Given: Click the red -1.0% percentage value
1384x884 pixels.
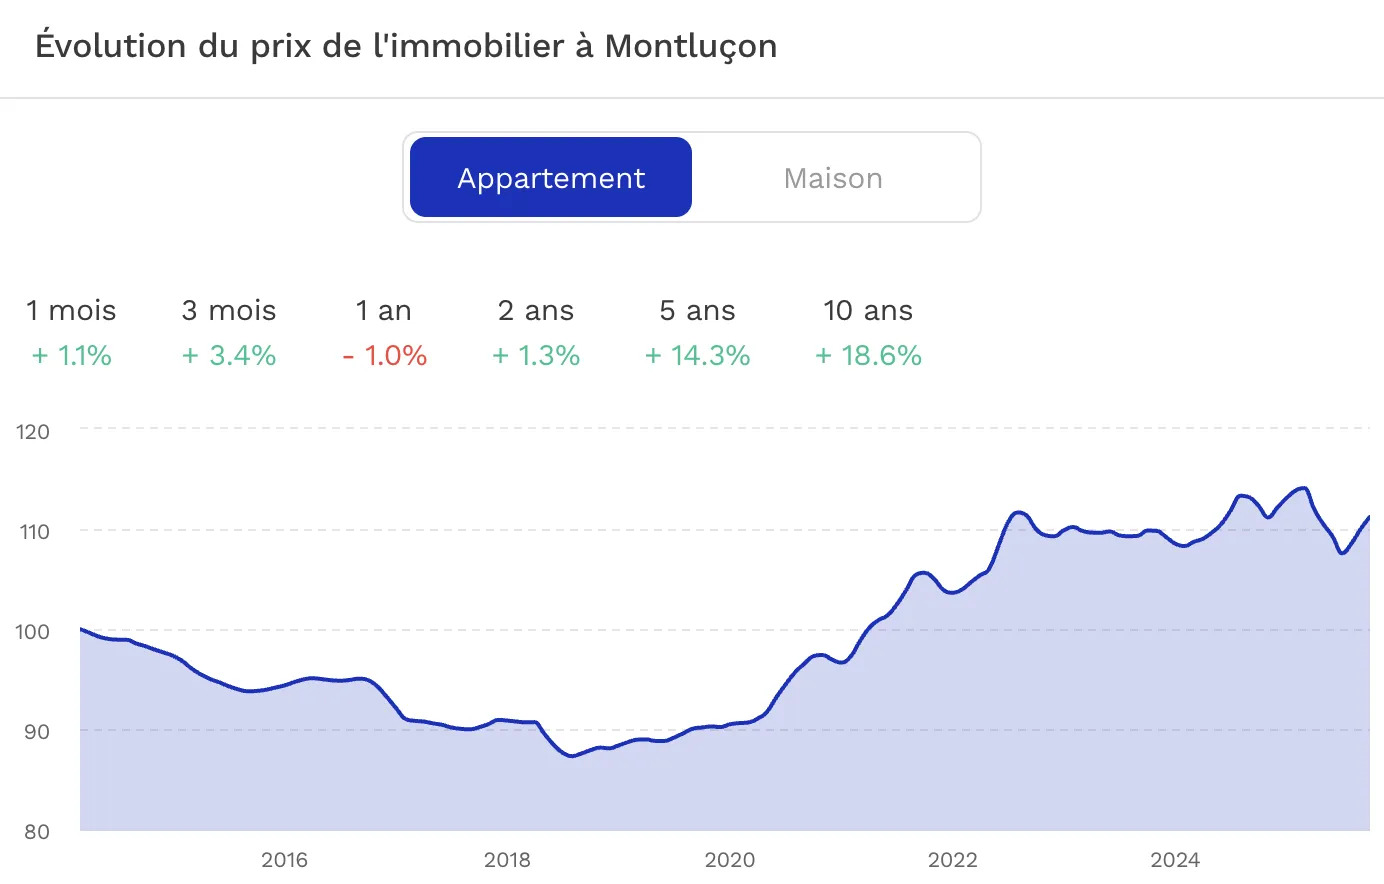Looking at the screenshot, I should click(383, 355).
